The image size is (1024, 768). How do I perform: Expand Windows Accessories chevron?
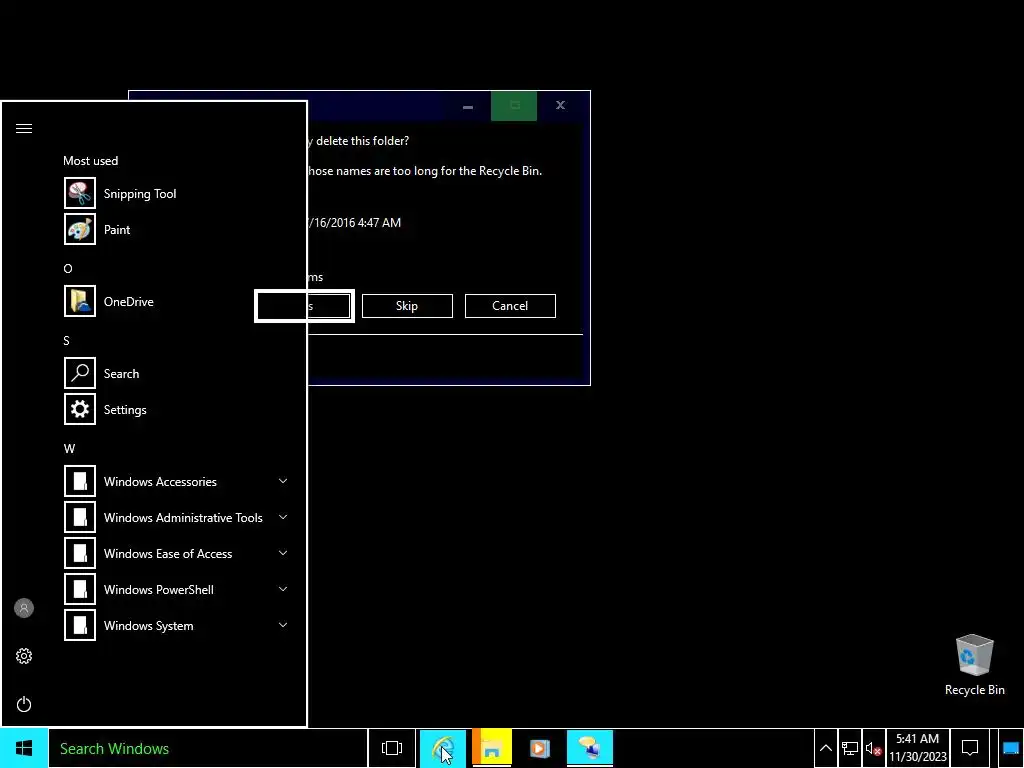(x=283, y=481)
